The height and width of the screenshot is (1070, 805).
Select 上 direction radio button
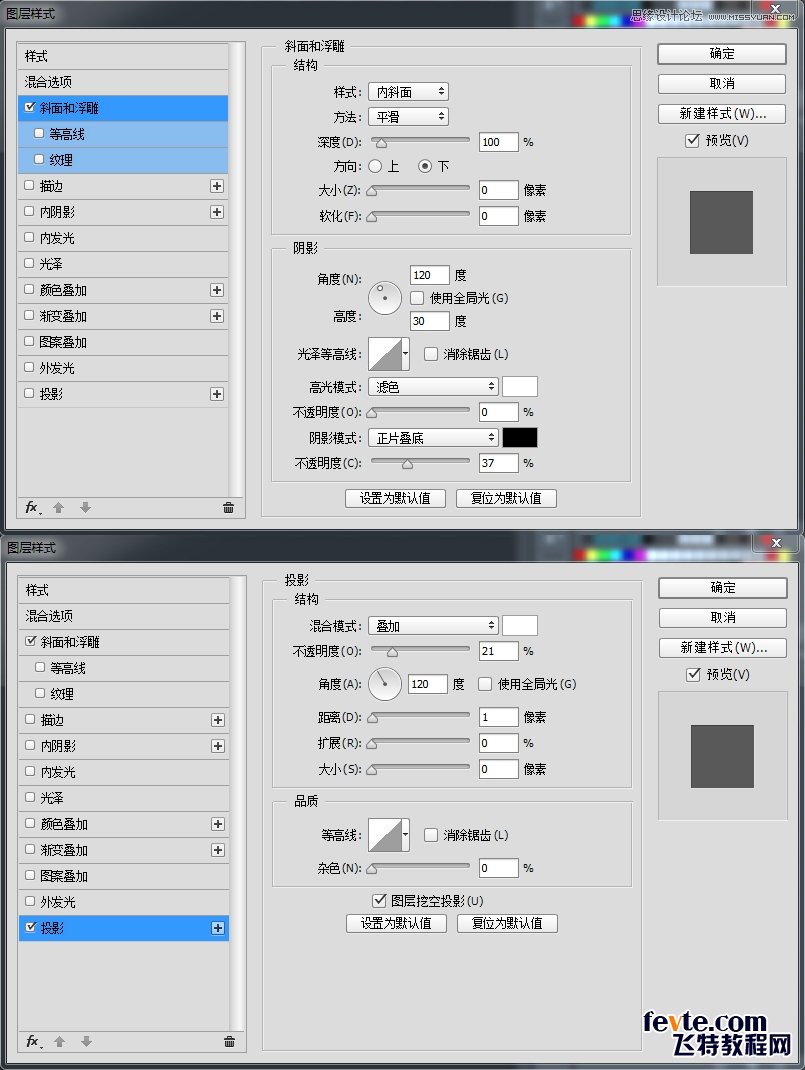coord(375,166)
